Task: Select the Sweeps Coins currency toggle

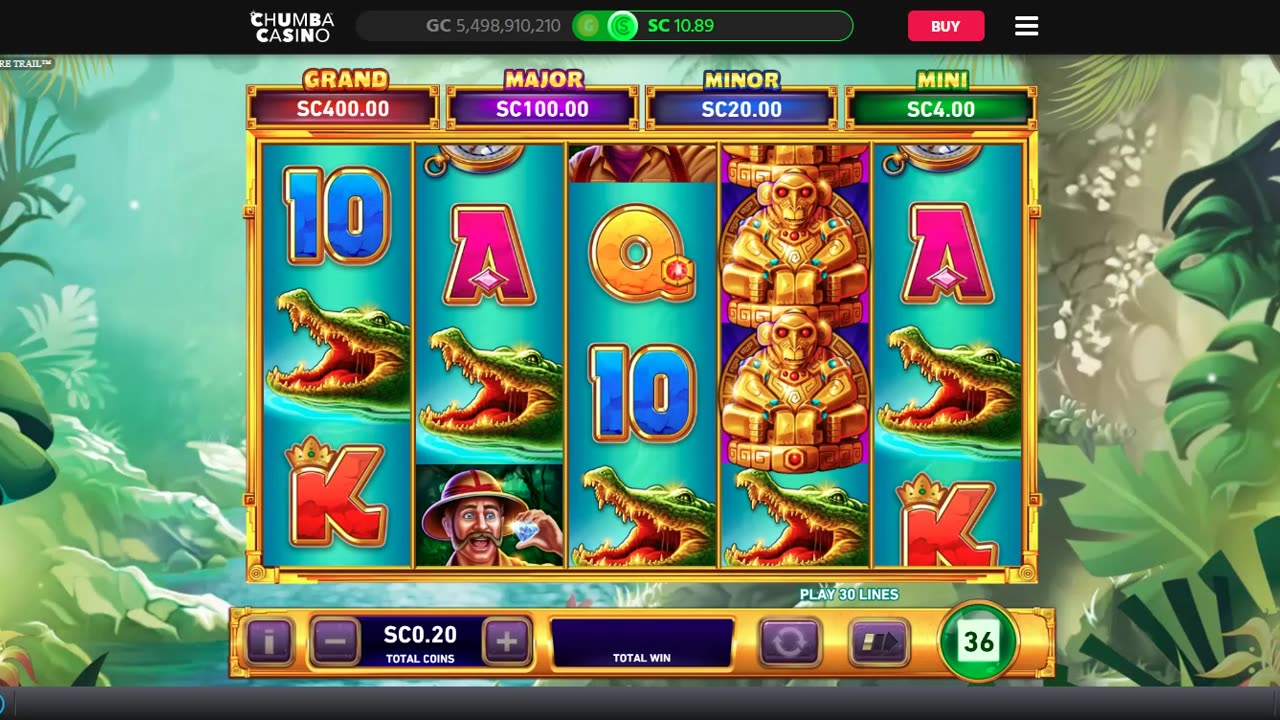Action: click(x=622, y=26)
